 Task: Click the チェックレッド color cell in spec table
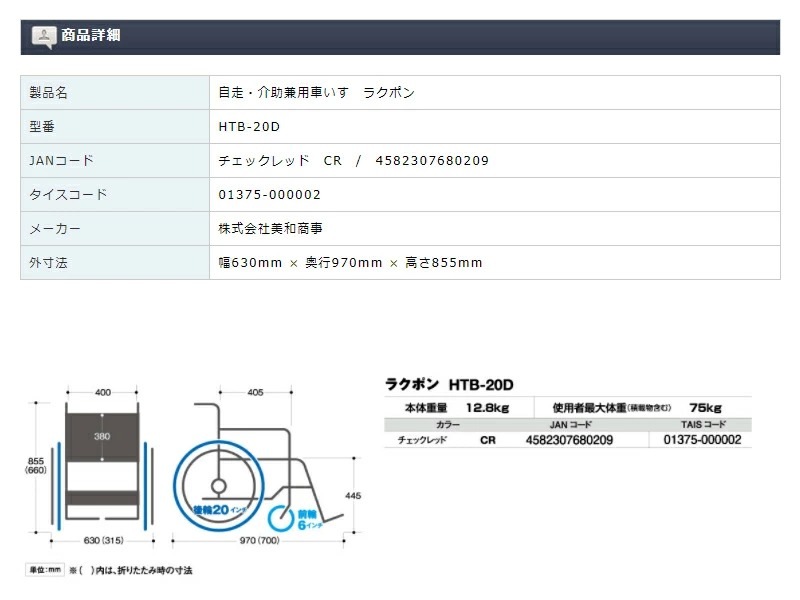tap(421, 440)
